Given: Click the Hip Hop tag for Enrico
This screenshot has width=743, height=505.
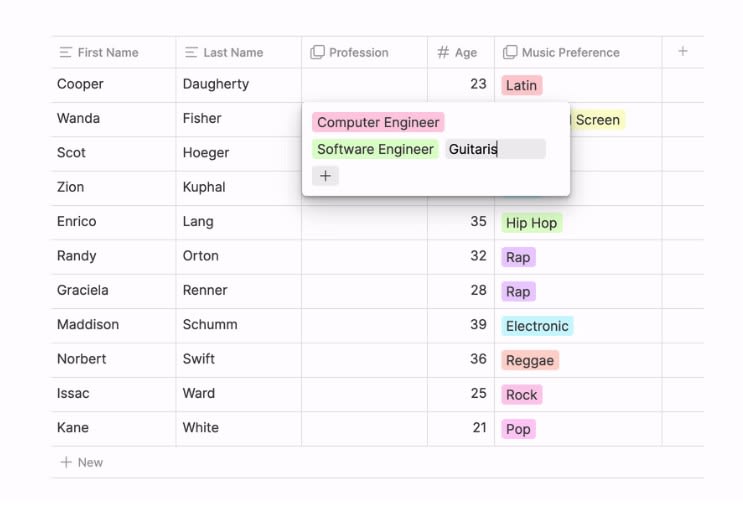Looking at the screenshot, I should [531, 223].
